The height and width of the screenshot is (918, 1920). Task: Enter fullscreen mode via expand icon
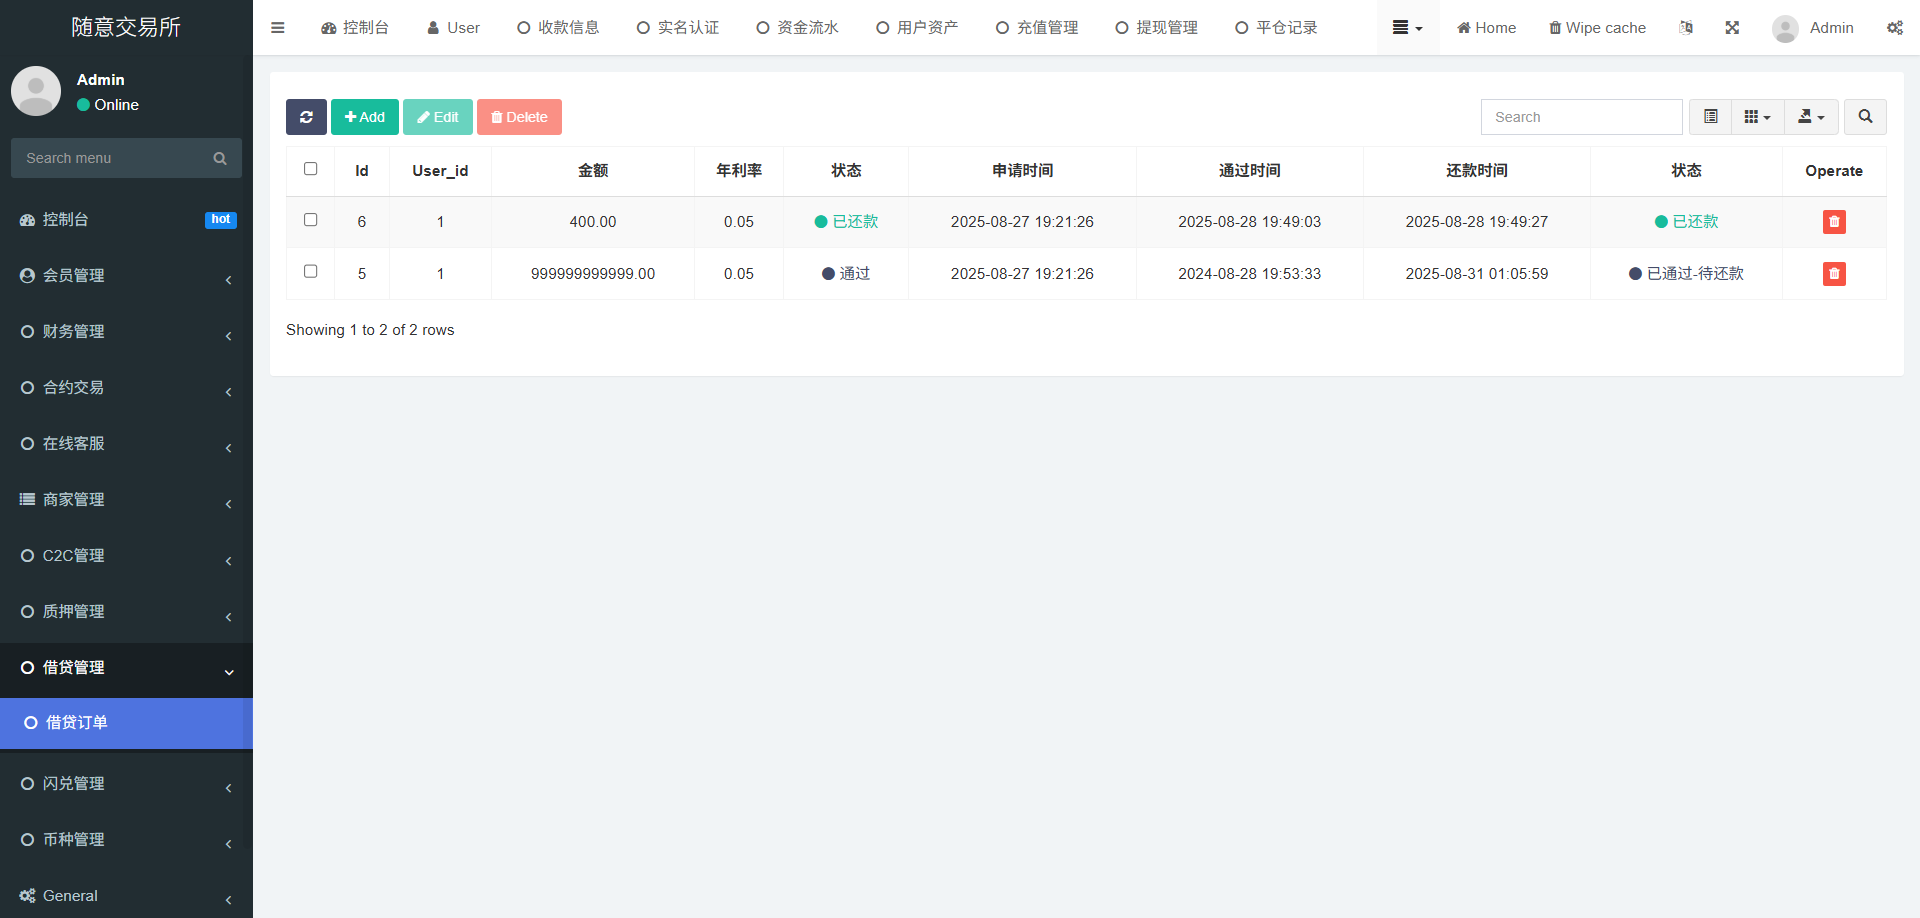tap(1732, 28)
